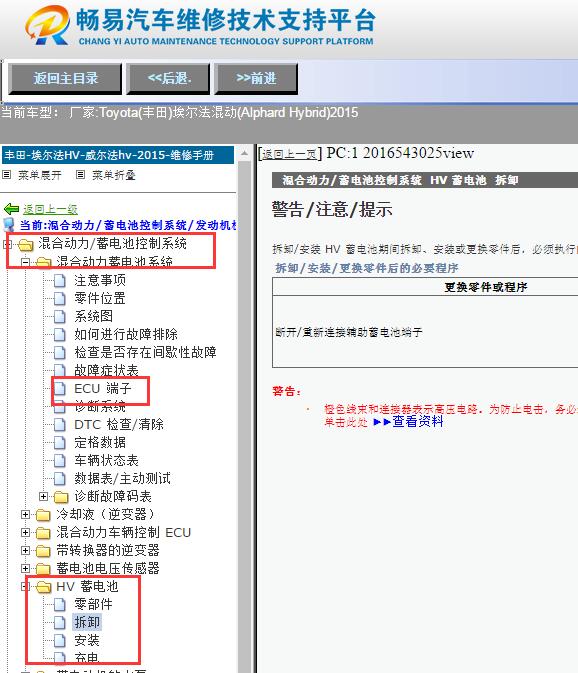Click the current-path computer icon
Screen dimensions: 578x673
click(9, 225)
